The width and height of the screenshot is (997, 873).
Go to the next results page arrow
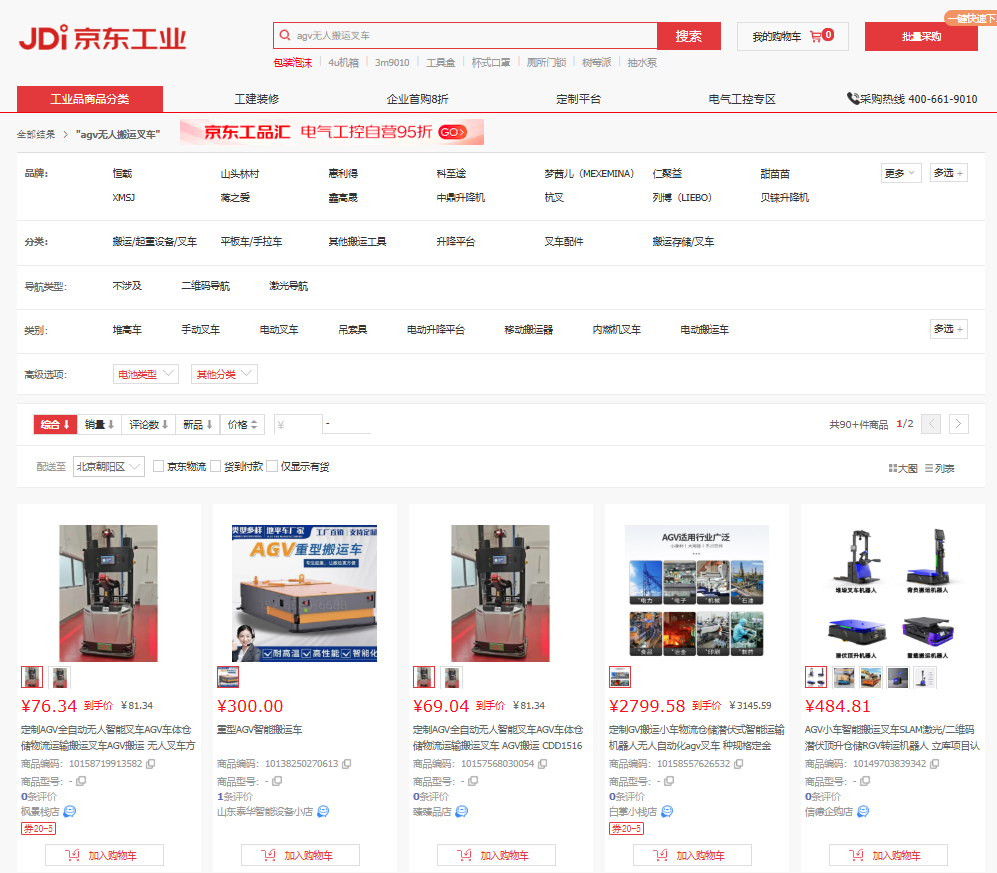959,424
